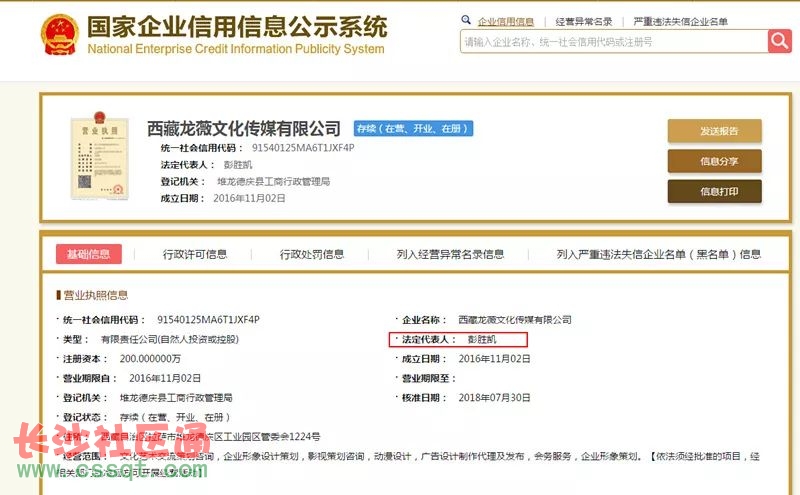The image size is (800, 495).
Task: Click the 存续（在营、开业、在册）status badge
Action: (413, 129)
